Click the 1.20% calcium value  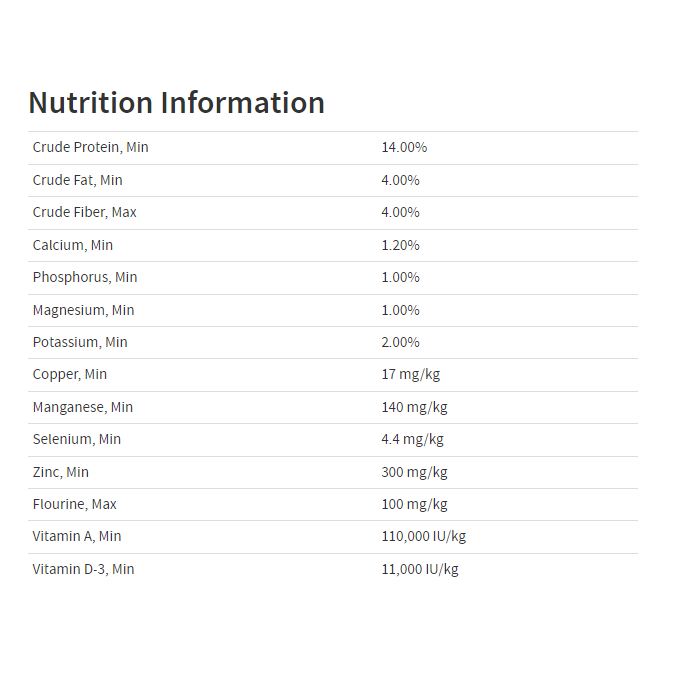pos(400,245)
